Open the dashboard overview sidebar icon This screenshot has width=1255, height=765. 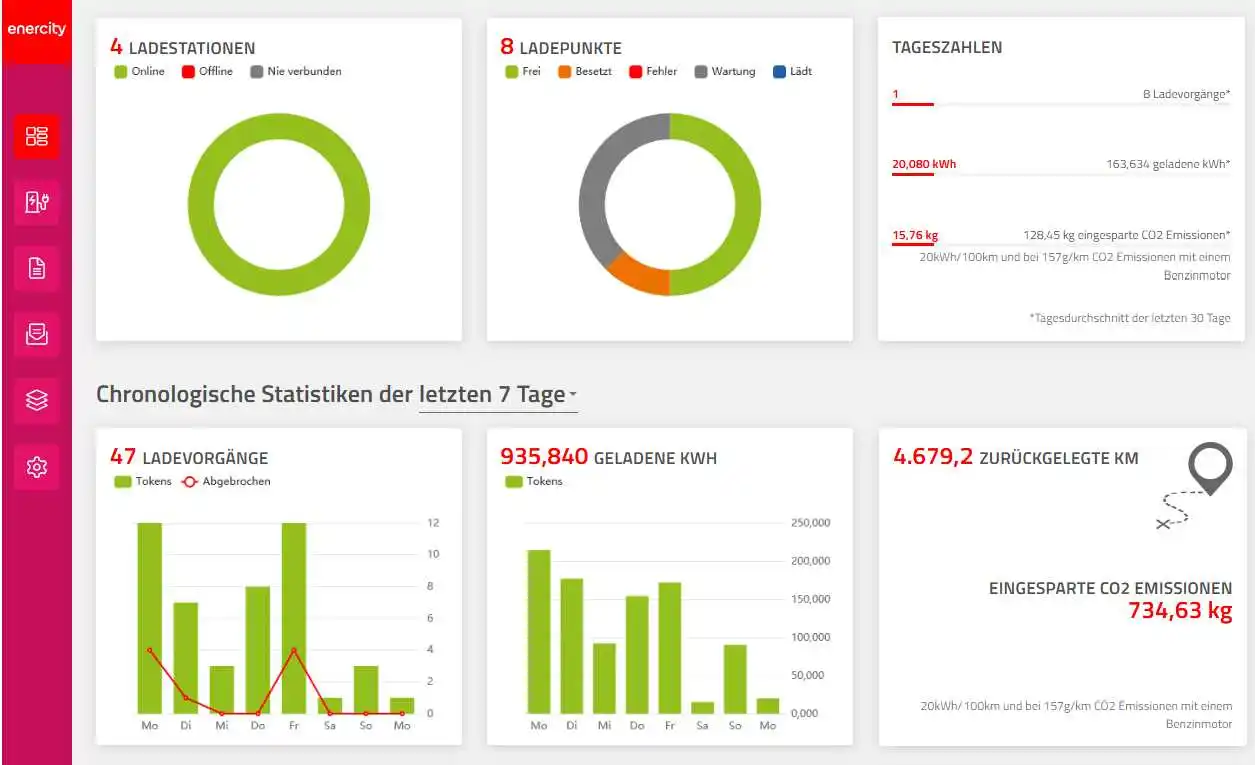36,137
